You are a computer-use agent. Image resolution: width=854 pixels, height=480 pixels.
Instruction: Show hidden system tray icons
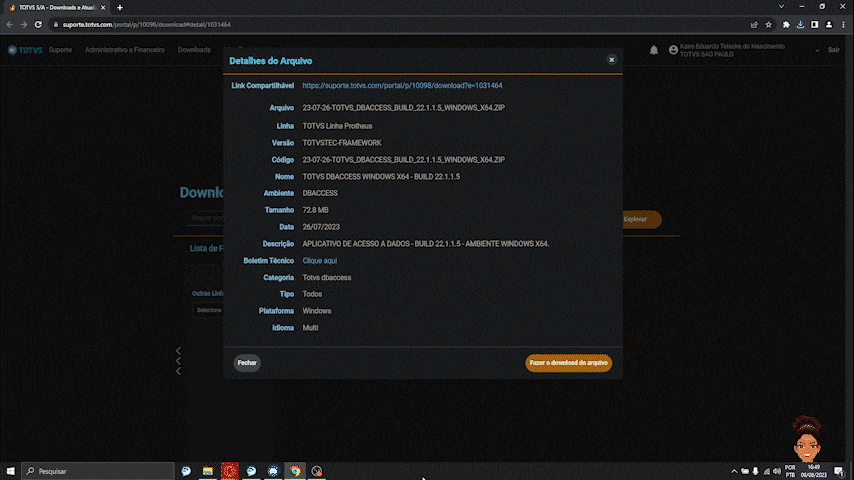[x=734, y=471]
